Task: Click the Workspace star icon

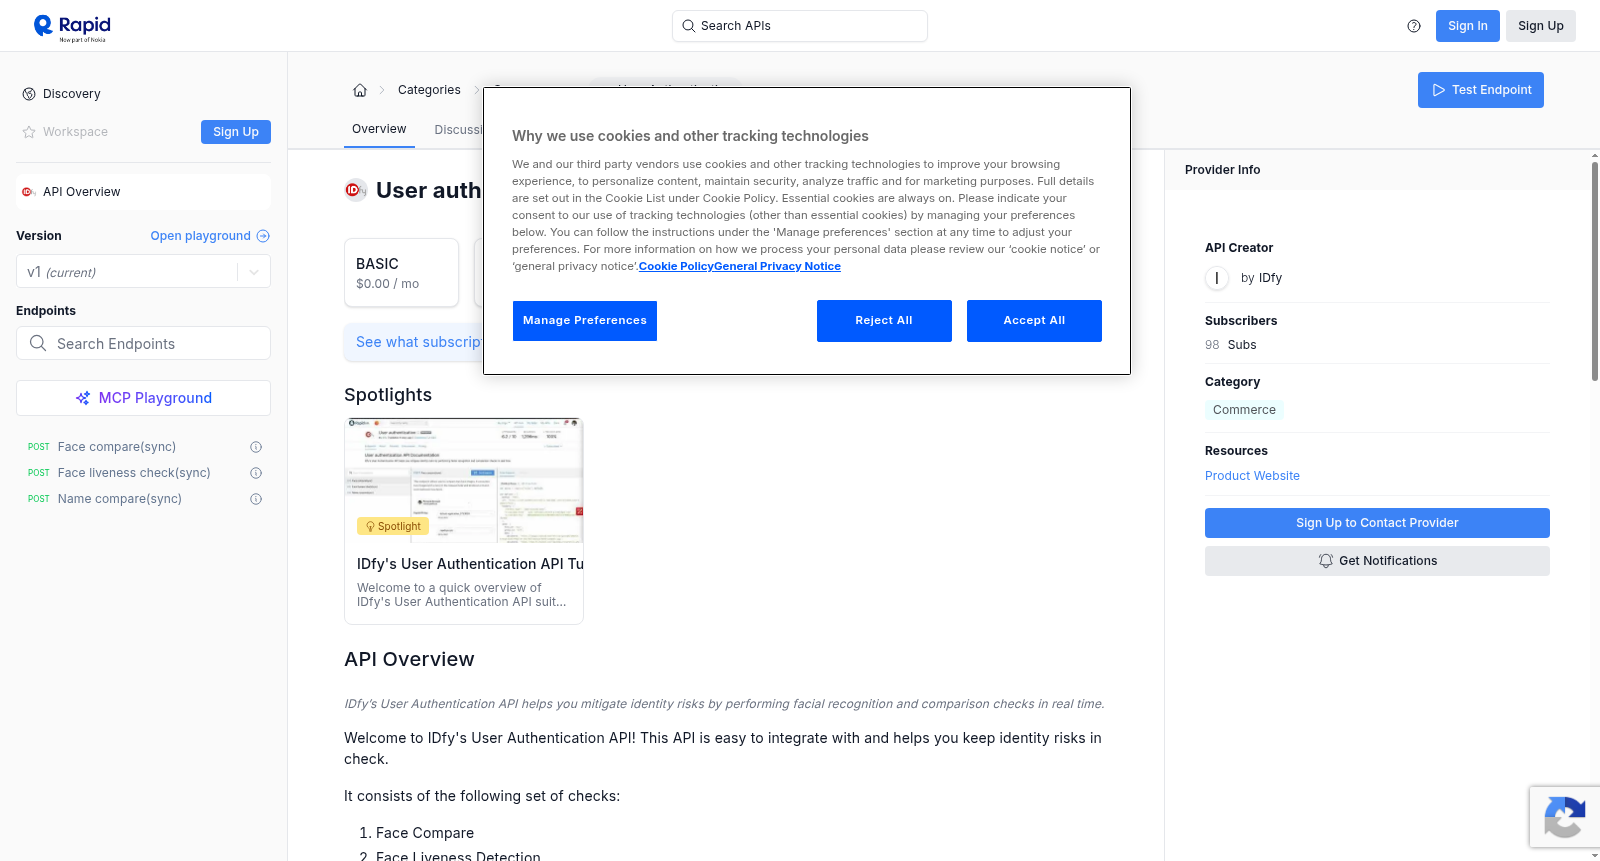Action: (29, 132)
